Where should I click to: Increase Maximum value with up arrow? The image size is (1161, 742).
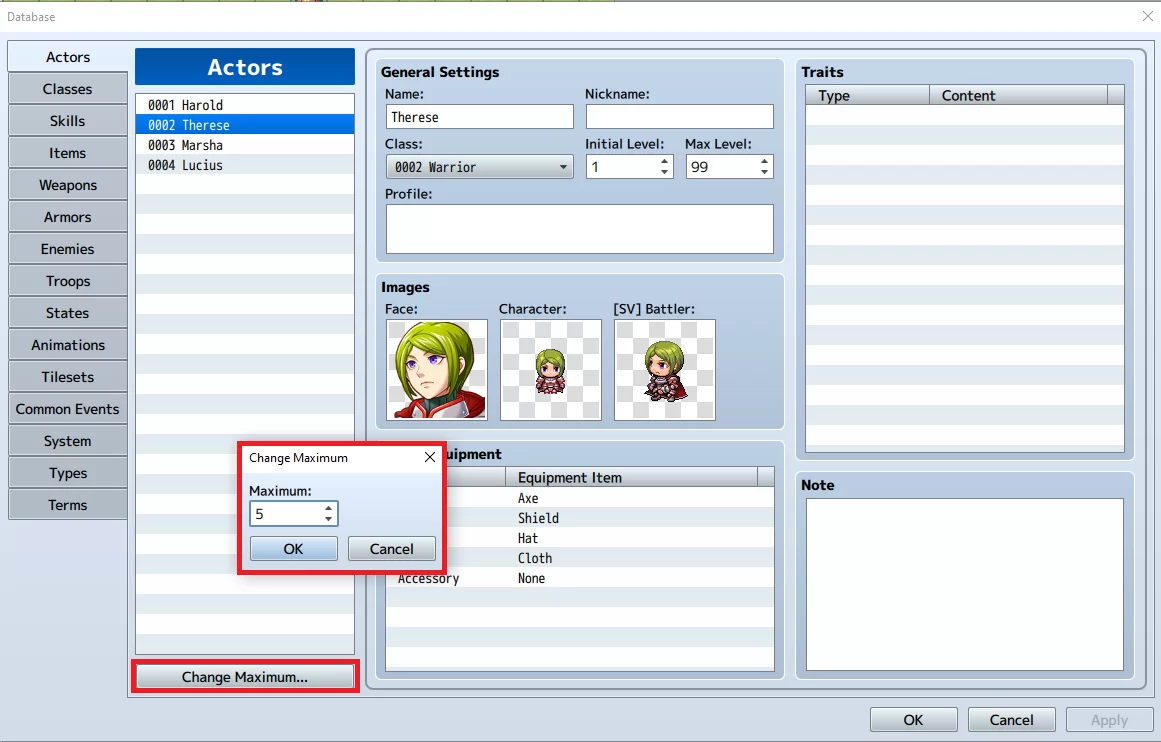click(x=328, y=509)
